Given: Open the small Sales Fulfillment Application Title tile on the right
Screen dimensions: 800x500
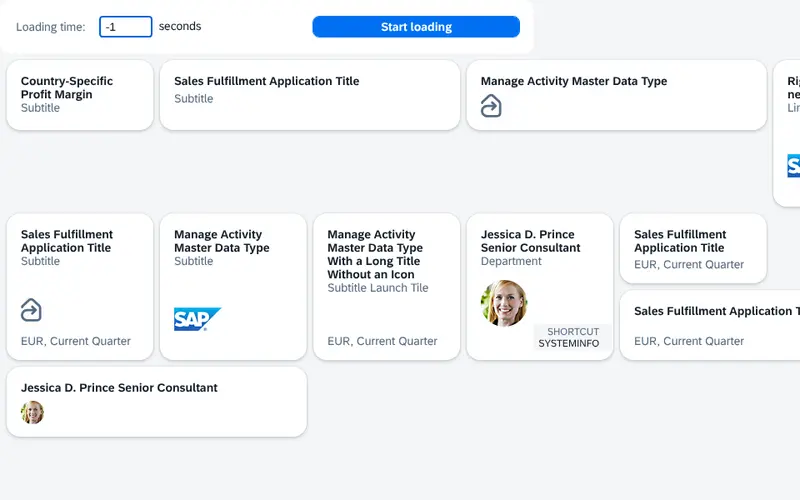Looking at the screenshot, I should [693, 248].
